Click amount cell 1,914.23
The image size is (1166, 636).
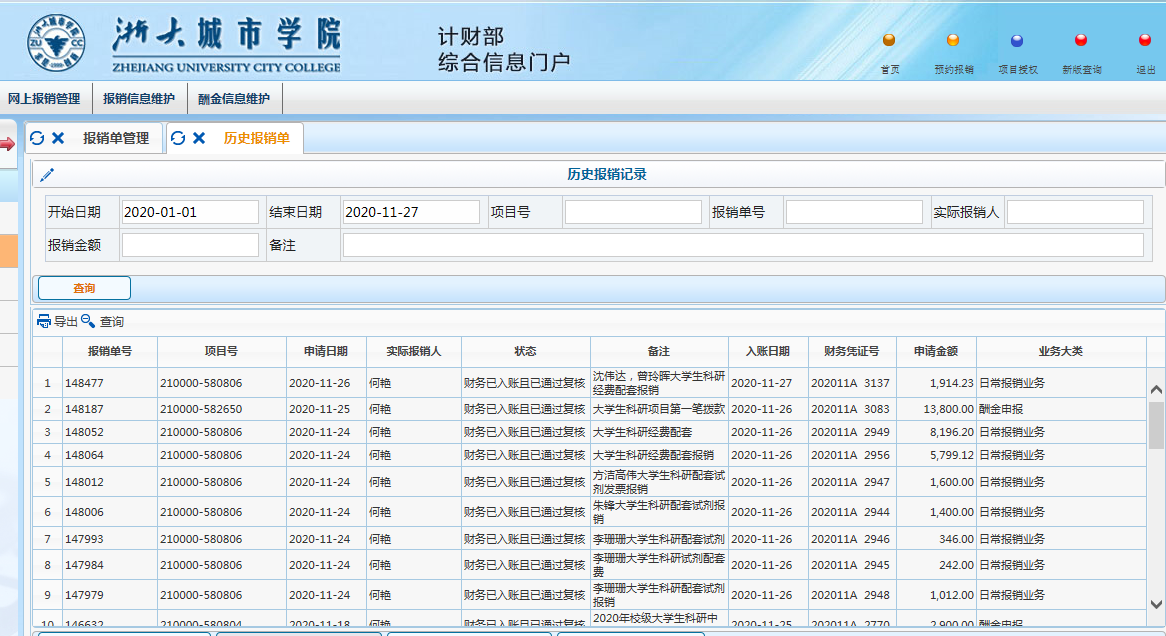click(951, 383)
